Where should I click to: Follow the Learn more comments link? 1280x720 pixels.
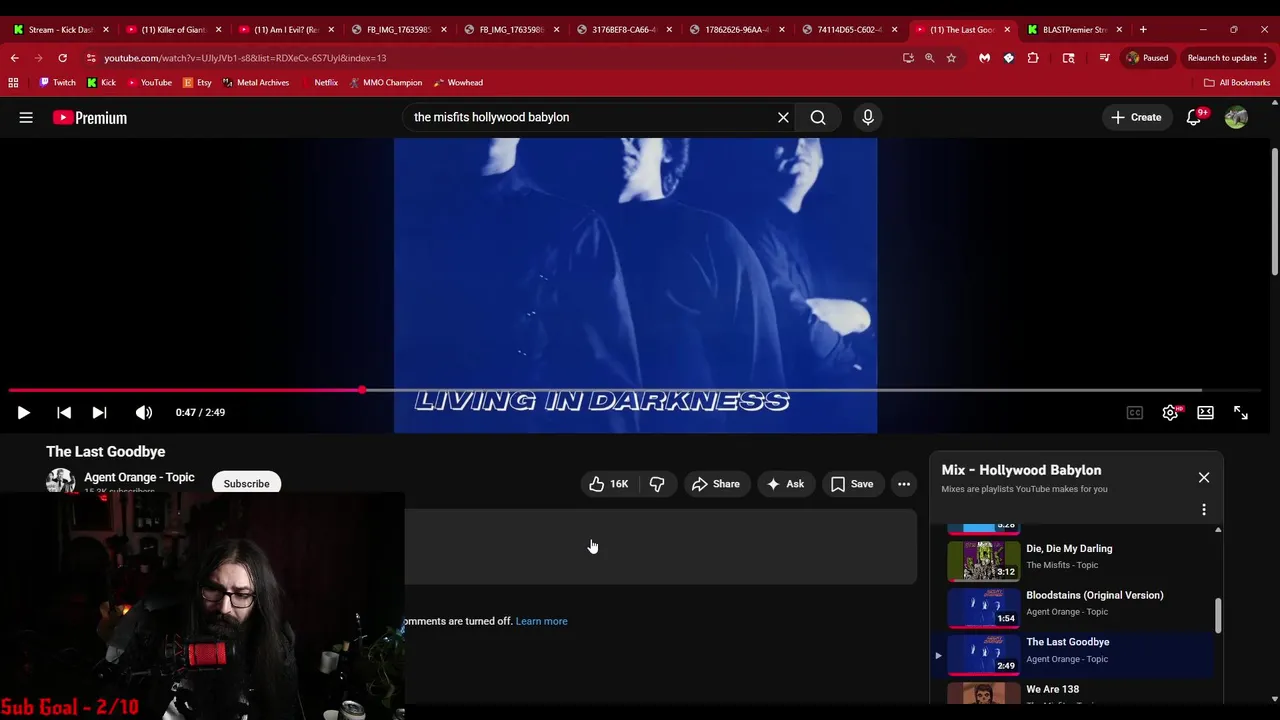point(541,621)
